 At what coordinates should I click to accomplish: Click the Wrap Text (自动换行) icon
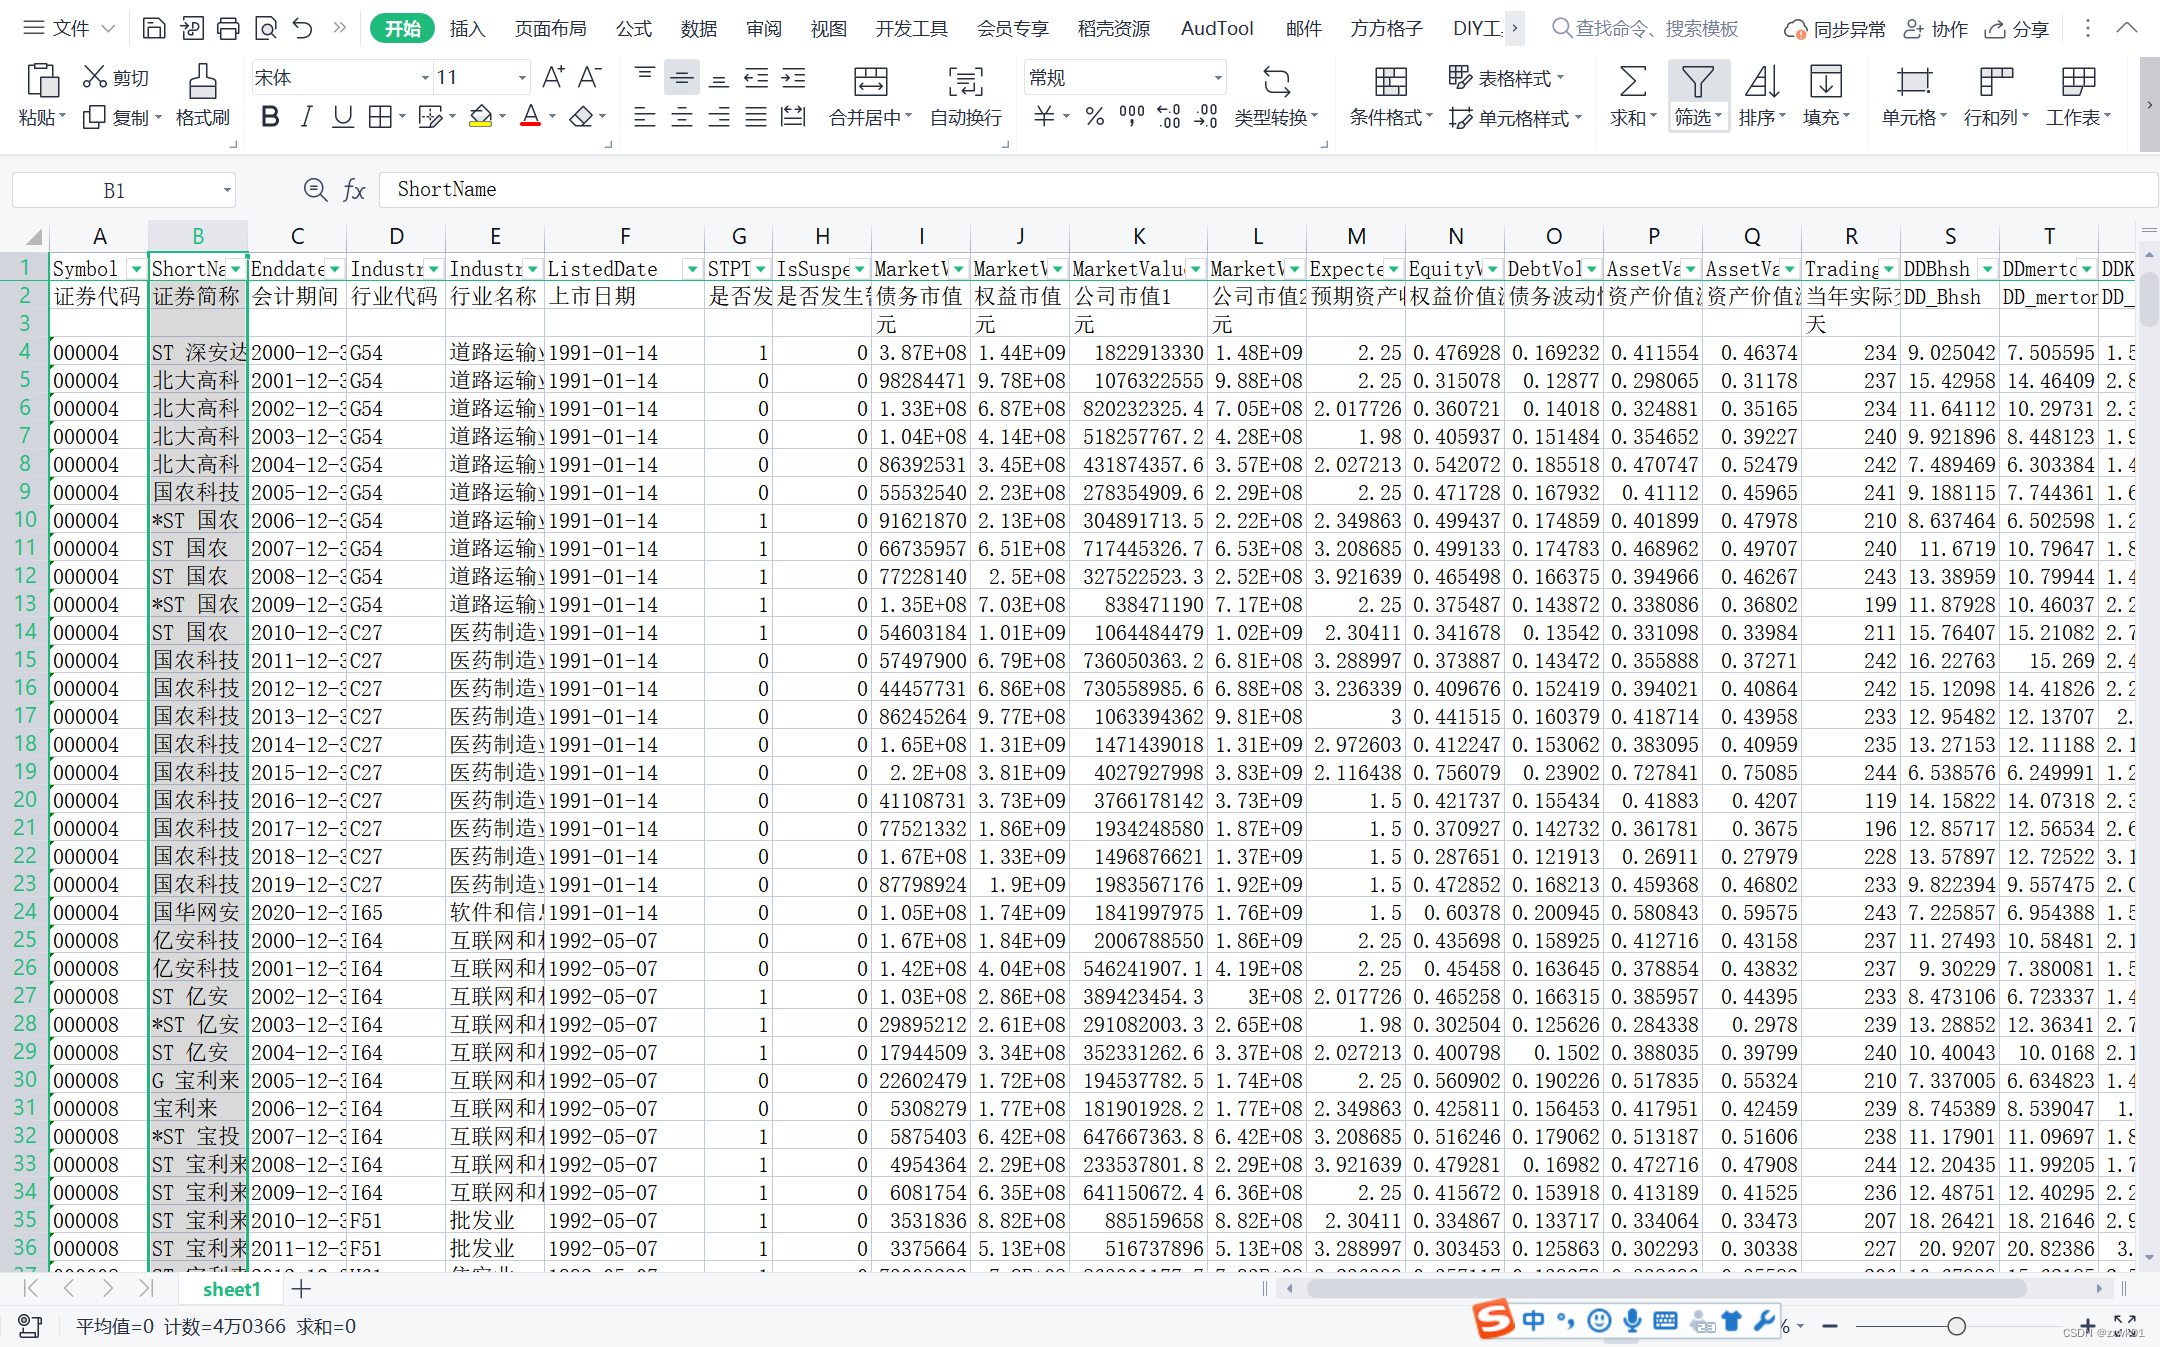pyautogui.click(x=965, y=82)
